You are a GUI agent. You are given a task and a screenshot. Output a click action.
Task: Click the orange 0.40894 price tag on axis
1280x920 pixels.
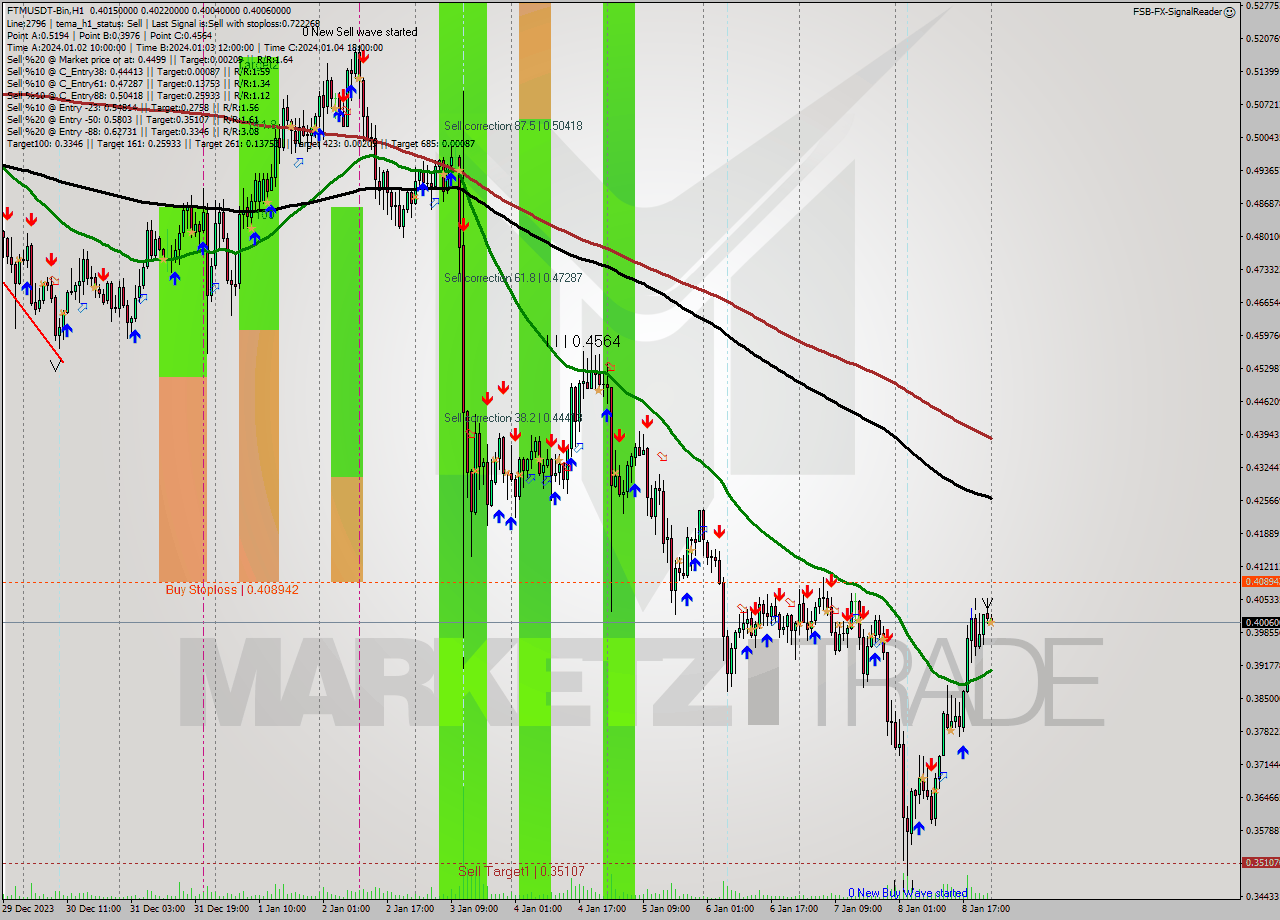[1260, 581]
